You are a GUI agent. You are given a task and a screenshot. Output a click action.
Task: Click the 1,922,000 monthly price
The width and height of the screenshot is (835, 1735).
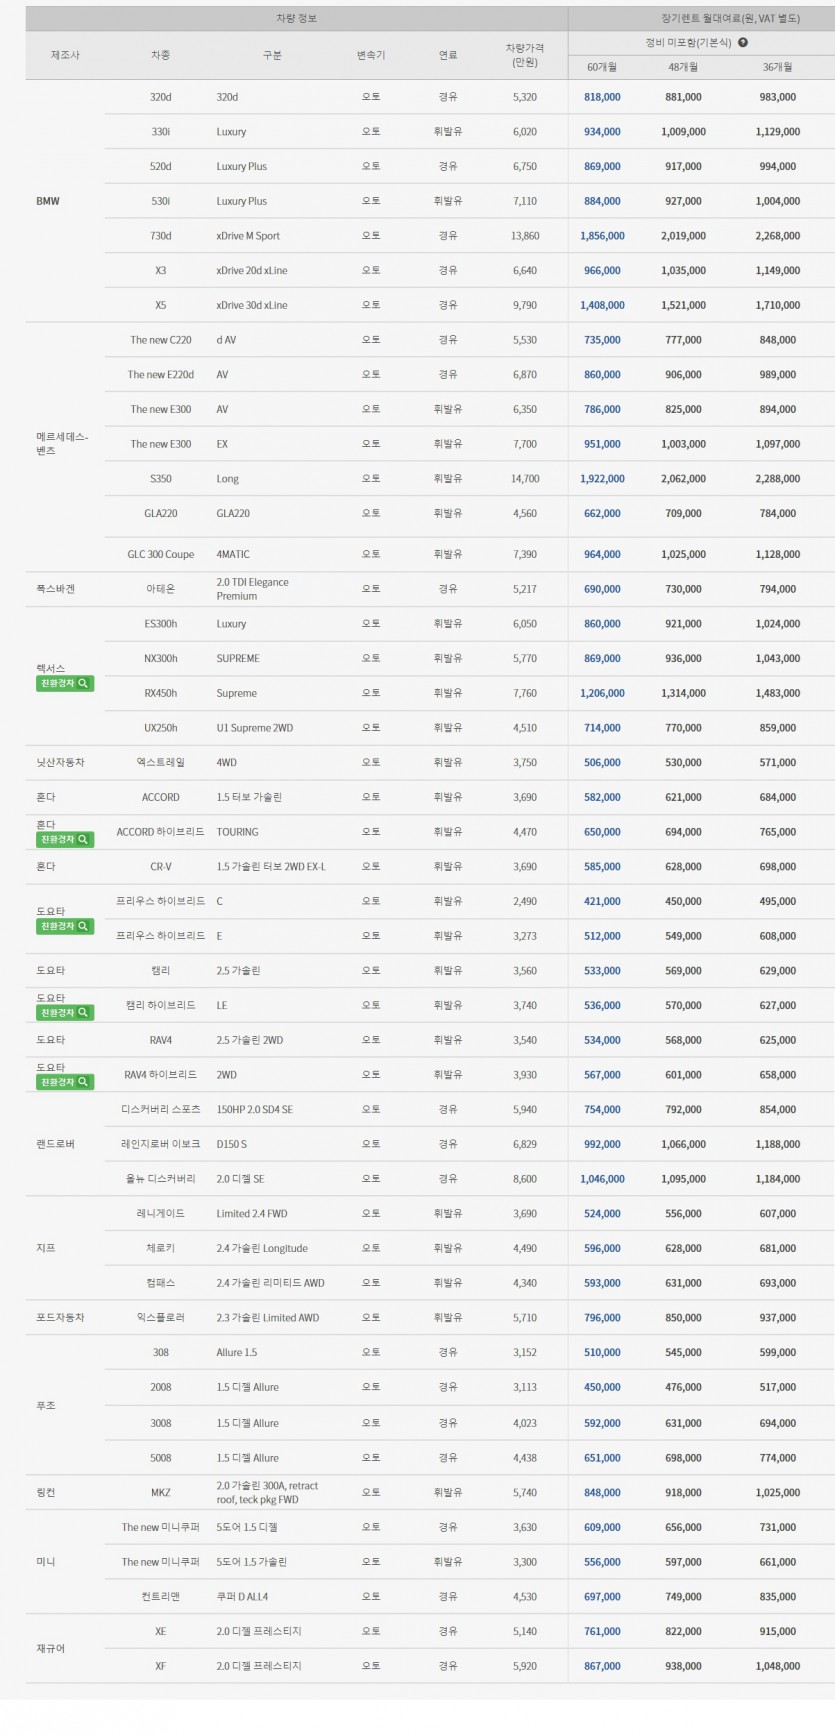602,479
